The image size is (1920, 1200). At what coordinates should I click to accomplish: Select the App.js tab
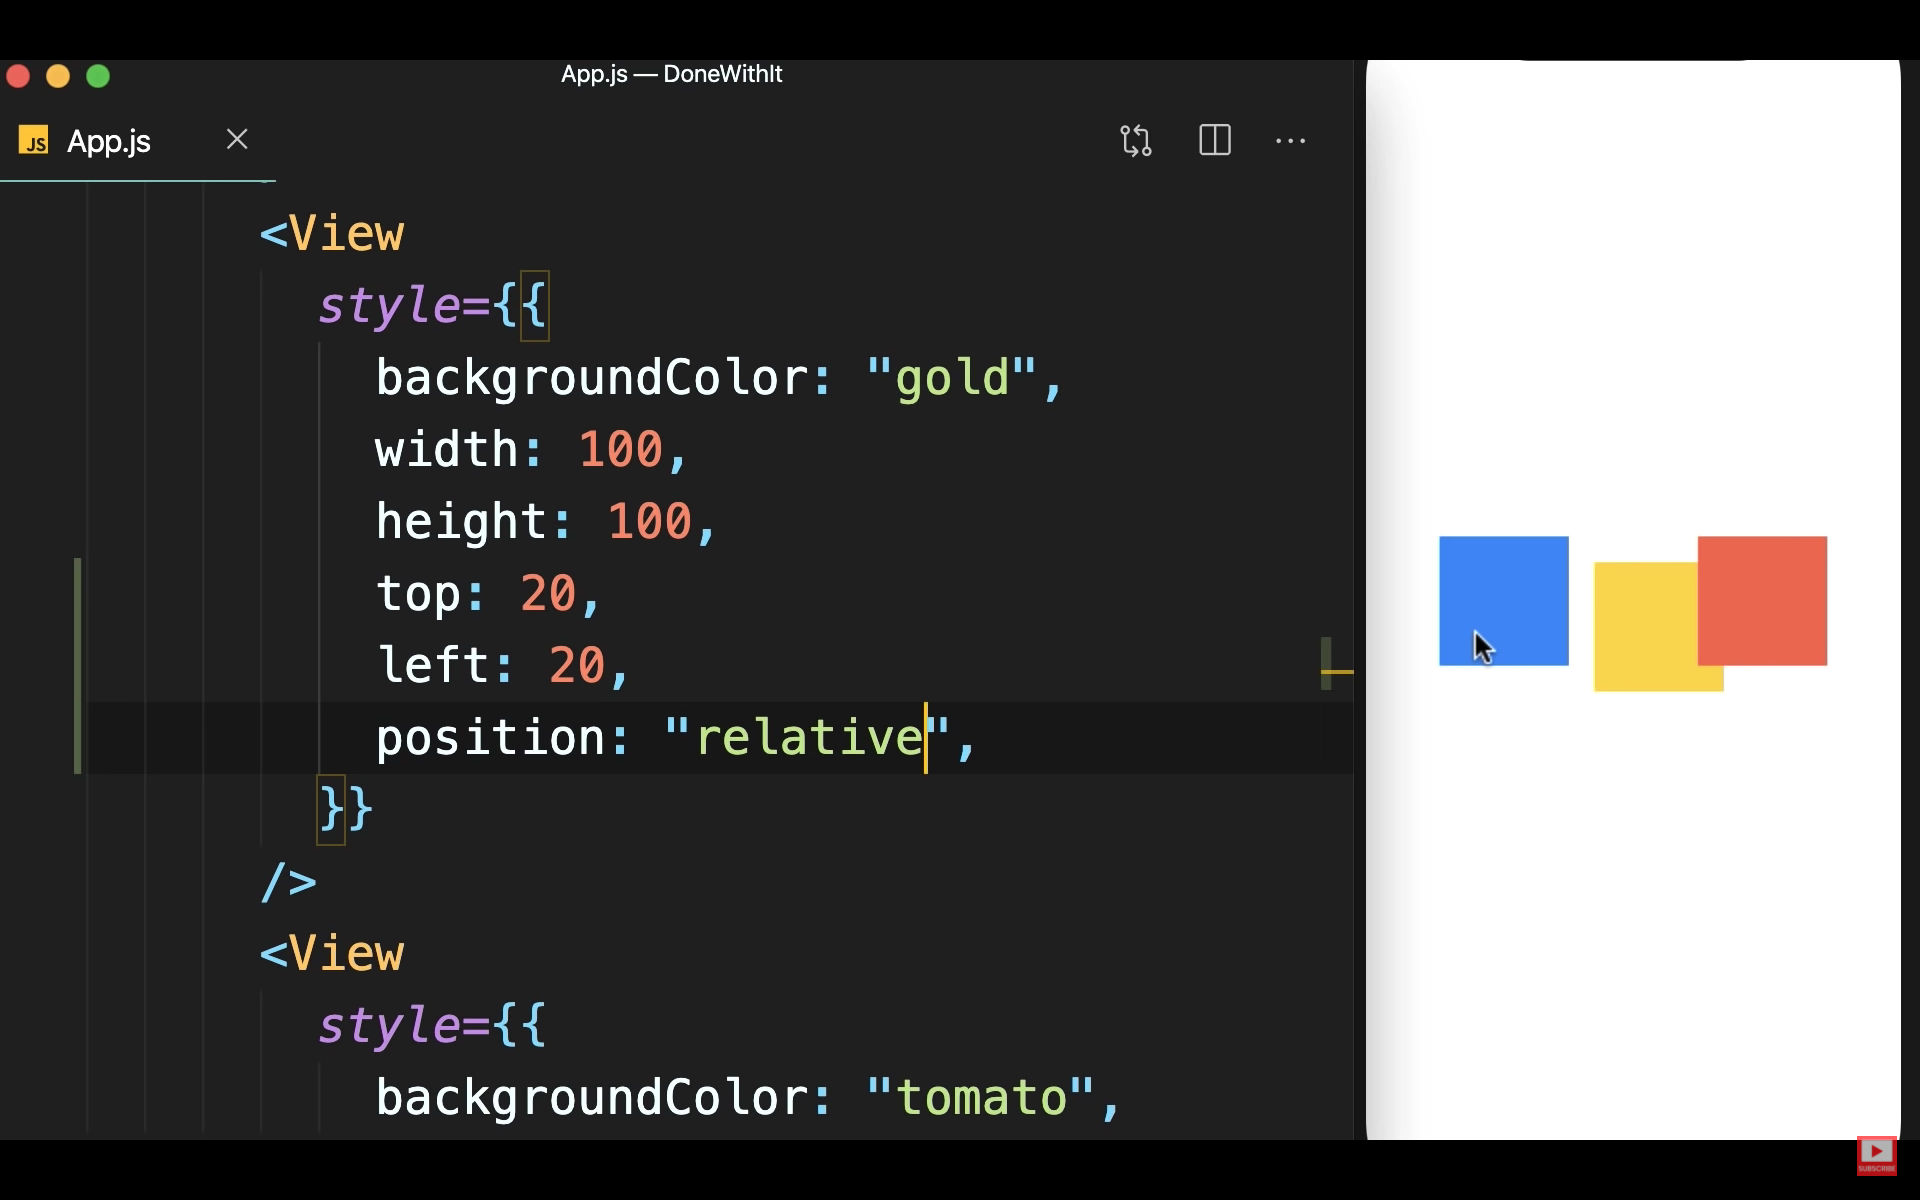point(109,141)
